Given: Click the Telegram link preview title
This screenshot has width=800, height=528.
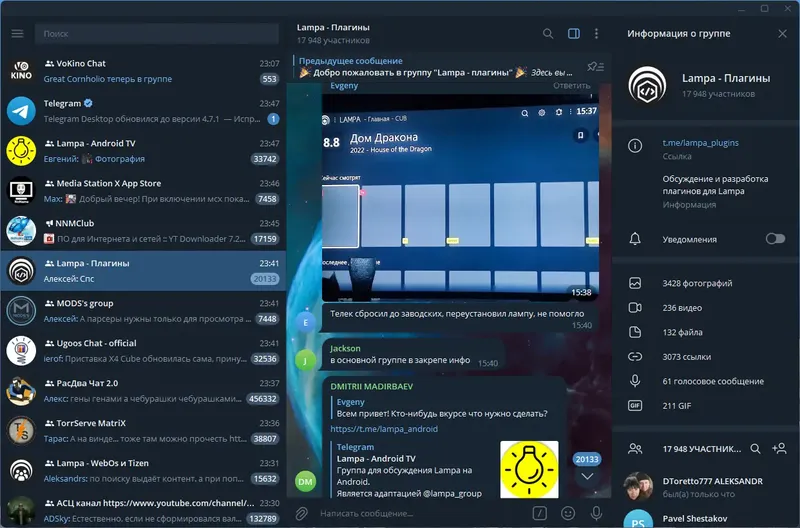Looking at the screenshot, I should tap(355, 447).
